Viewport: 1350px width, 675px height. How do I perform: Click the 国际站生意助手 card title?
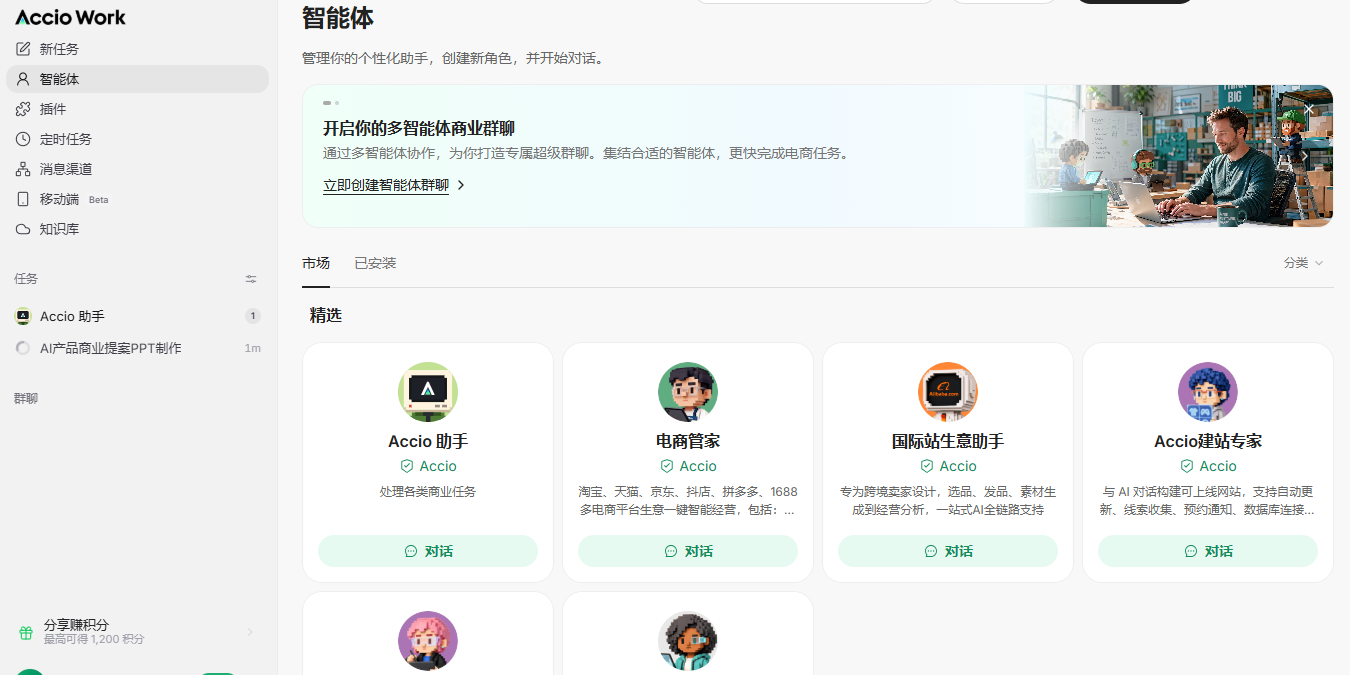point(948,441)
